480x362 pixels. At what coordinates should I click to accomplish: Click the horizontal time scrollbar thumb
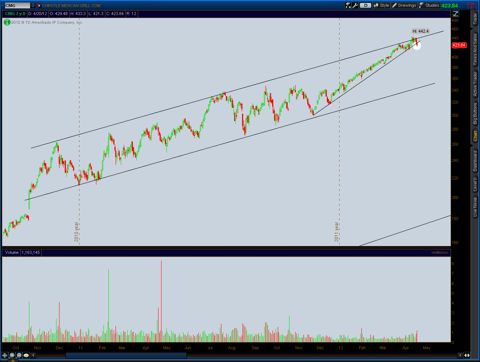point(126,355)
